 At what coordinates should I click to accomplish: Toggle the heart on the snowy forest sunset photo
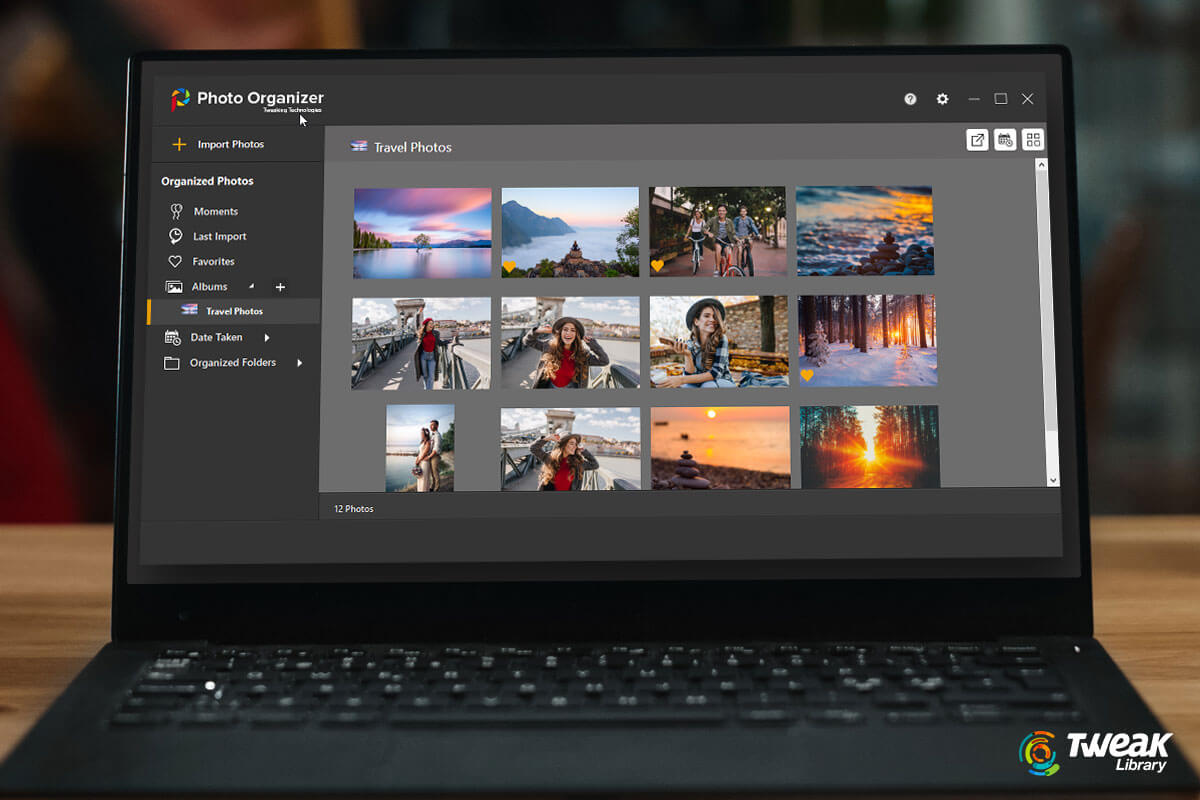pos(807,375)
